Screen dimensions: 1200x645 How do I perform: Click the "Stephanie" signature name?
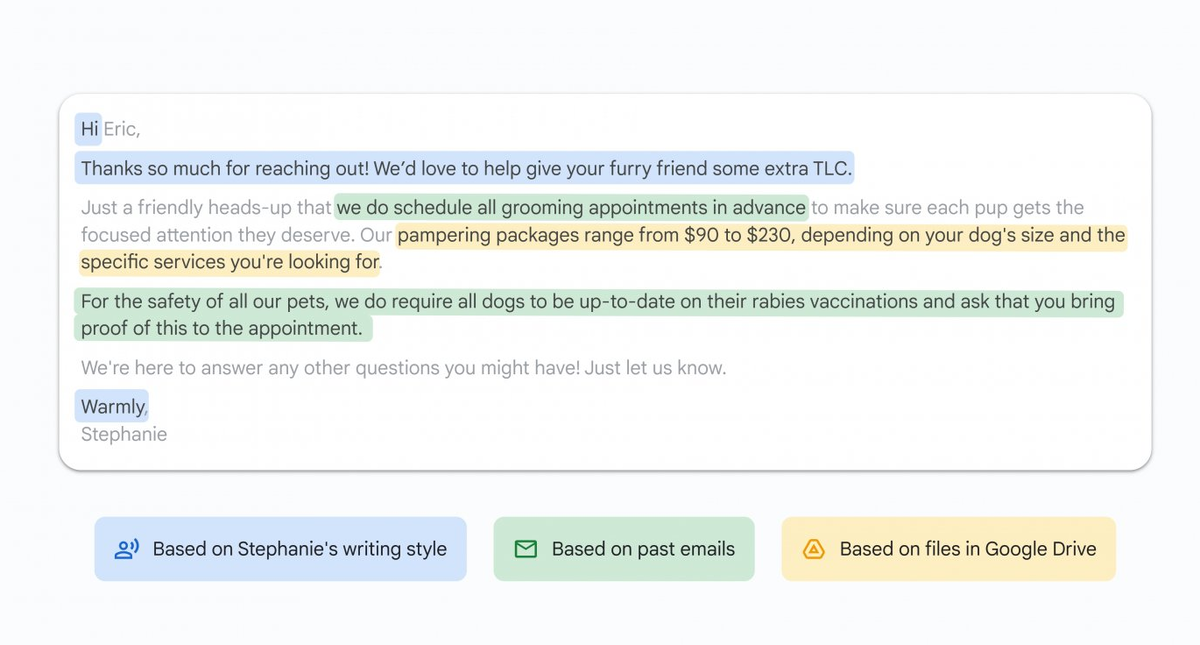124,434
